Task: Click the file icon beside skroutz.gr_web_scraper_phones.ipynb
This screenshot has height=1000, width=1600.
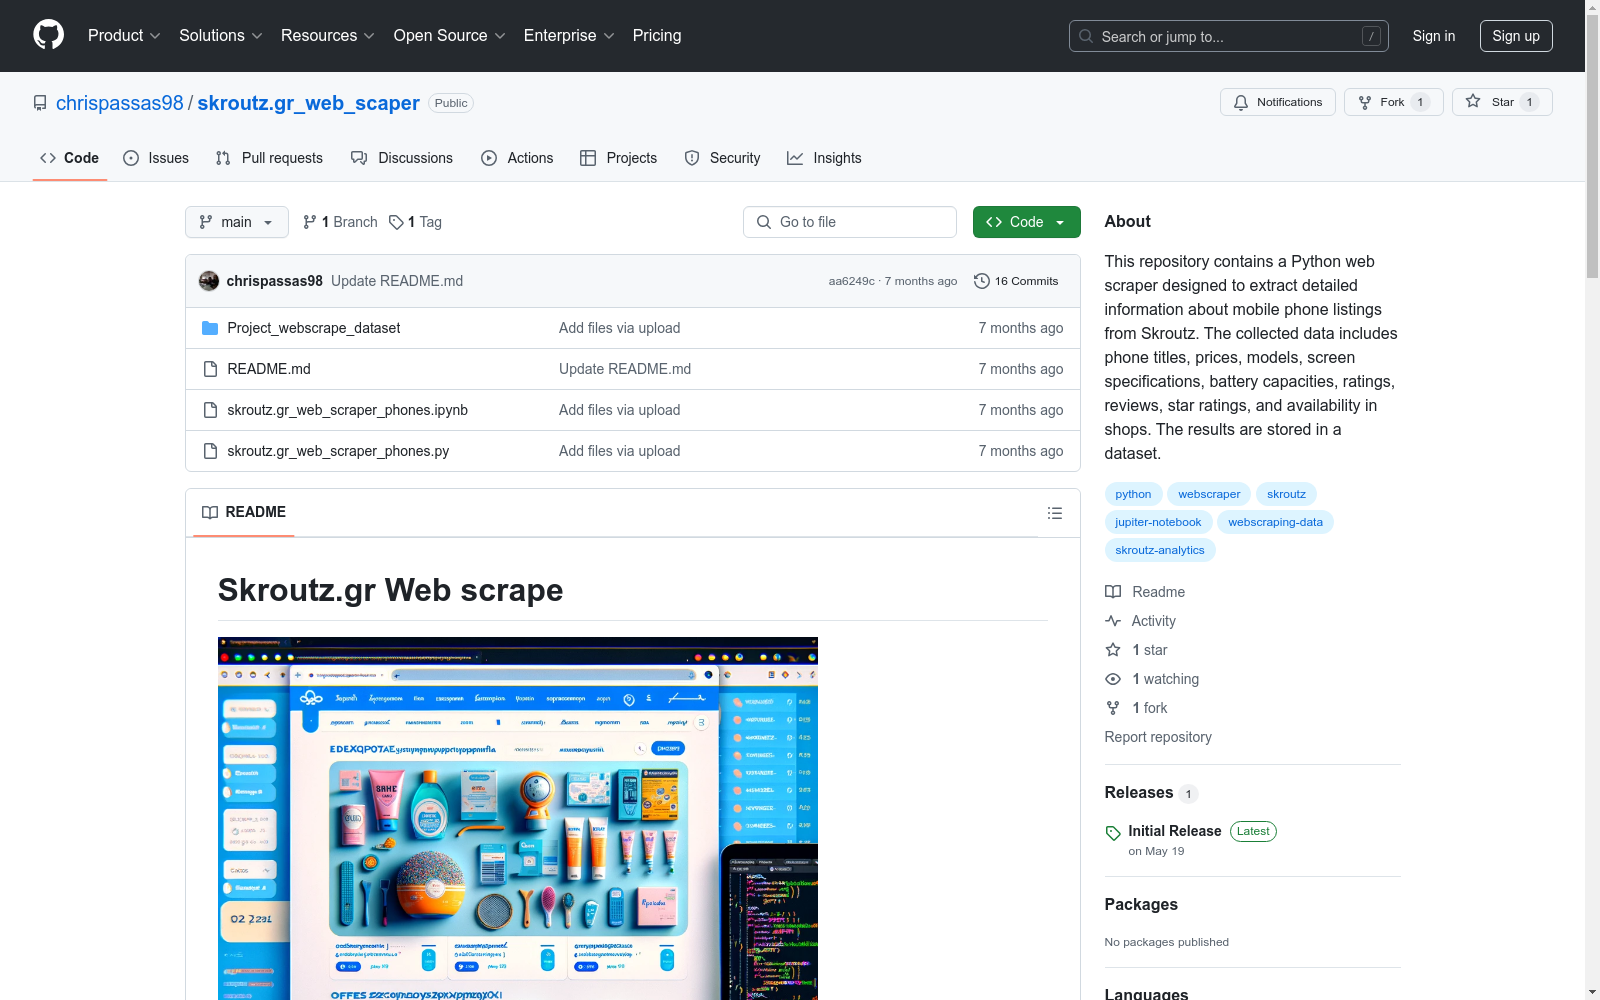Action: coord(210,410)
